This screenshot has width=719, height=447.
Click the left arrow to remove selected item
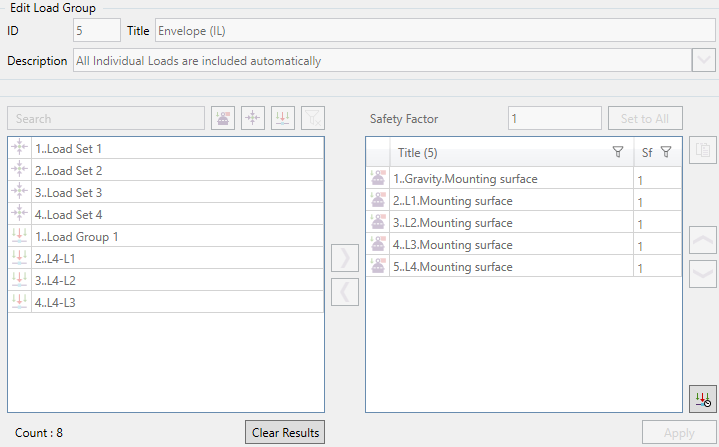(x=344, y=291)
